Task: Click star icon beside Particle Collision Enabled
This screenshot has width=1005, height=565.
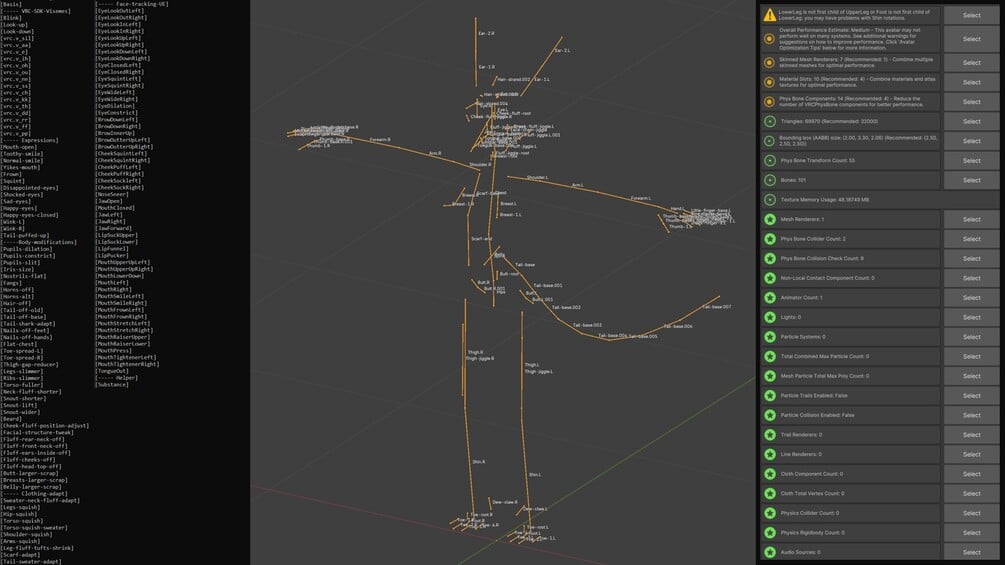Action: tap(770, 415)
